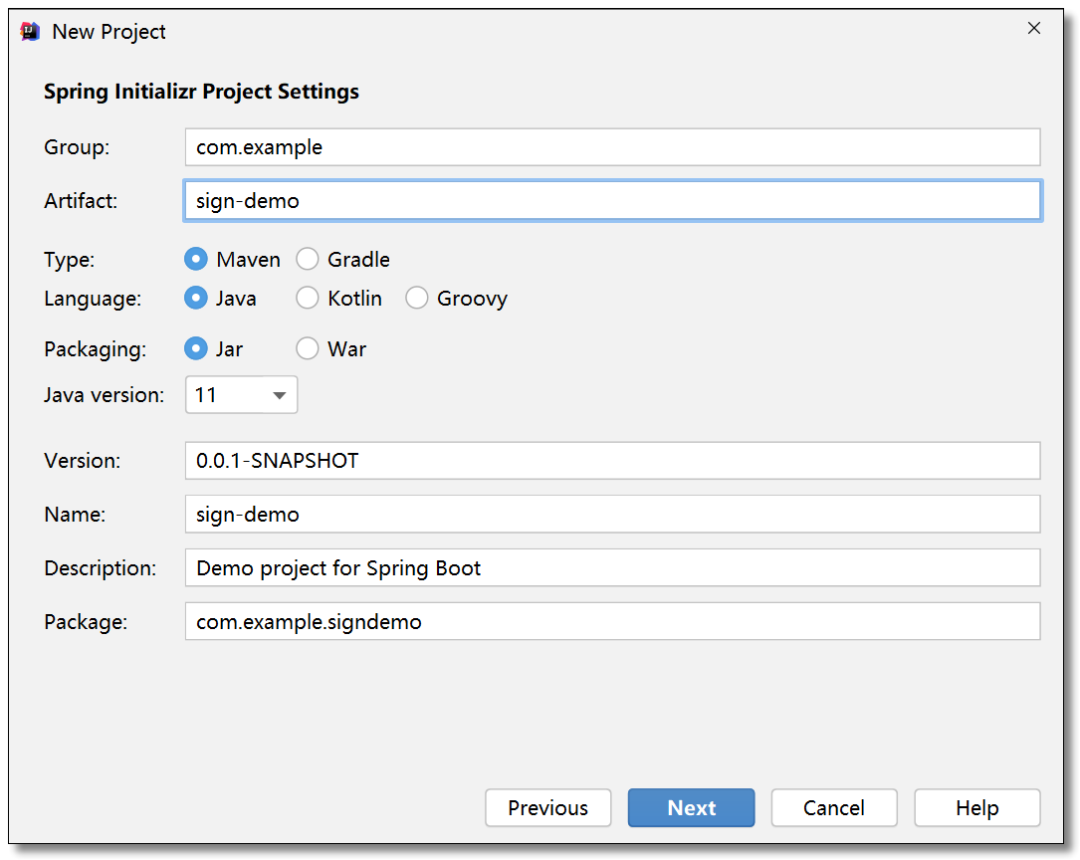The width and height of the screenshot is (1080, 860).
Task: Click the Group text field
Action: (612, 147)
